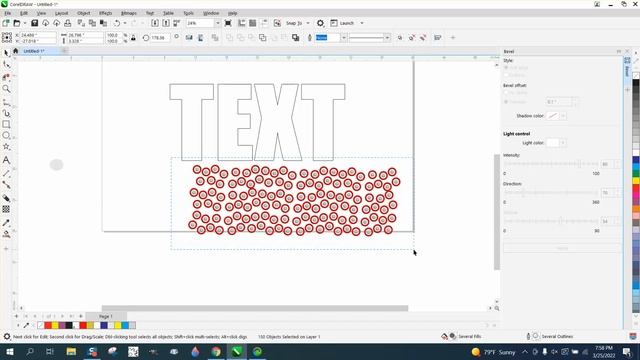Image resolution: width=640 pixels, height=360 pixels.
Task: Select the Text tool (A)
Action: [x=7, y=160]
